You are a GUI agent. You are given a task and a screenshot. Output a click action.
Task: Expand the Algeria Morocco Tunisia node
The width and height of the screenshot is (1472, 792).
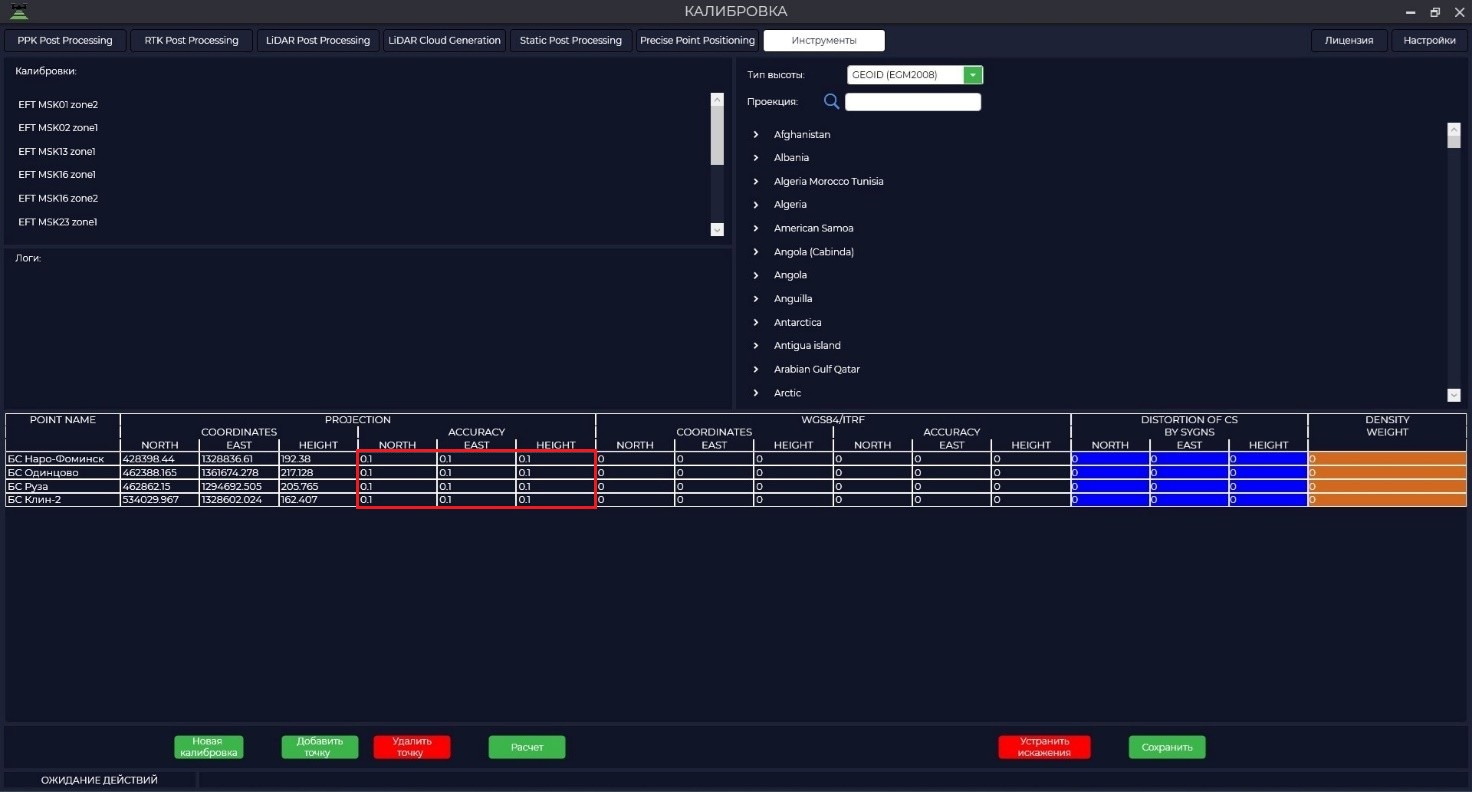tap(756, 181)
